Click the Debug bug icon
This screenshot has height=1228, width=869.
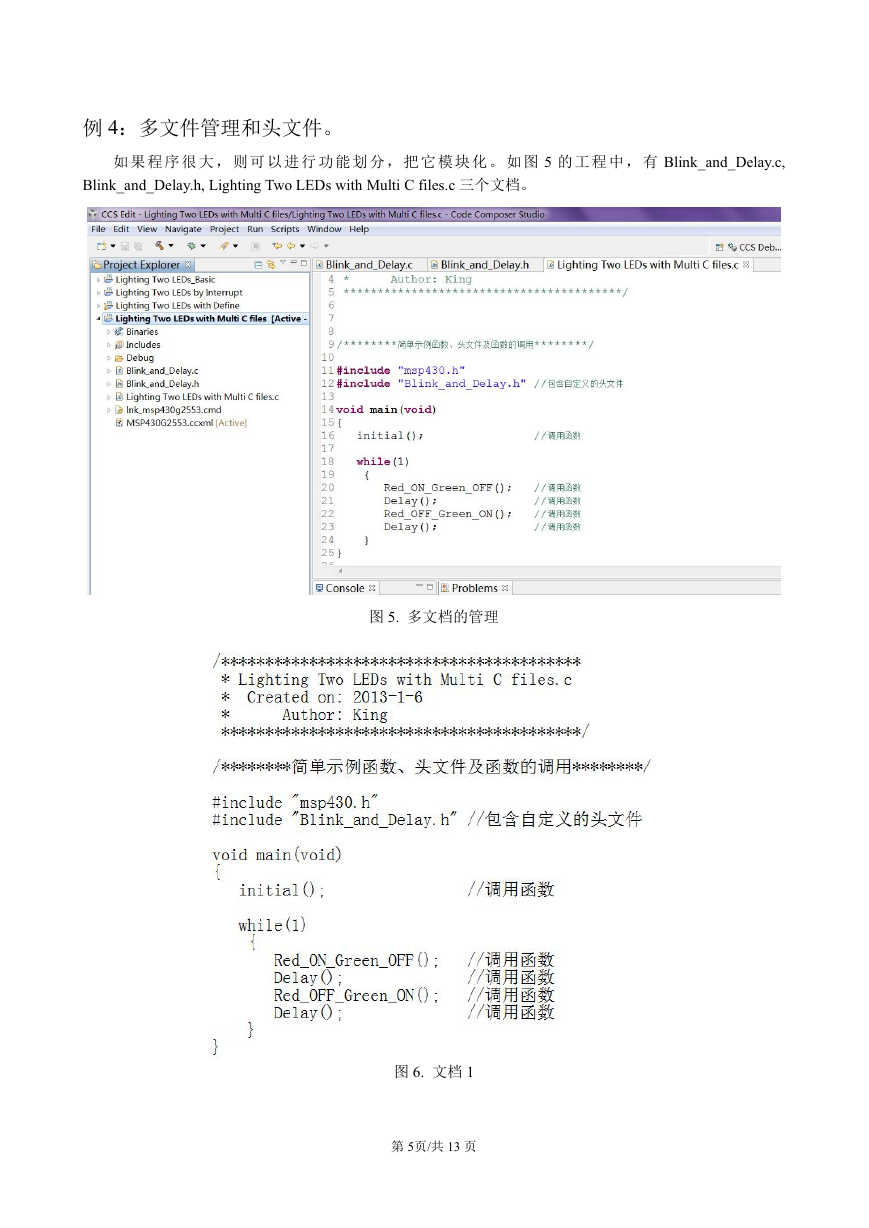point(190,246)
